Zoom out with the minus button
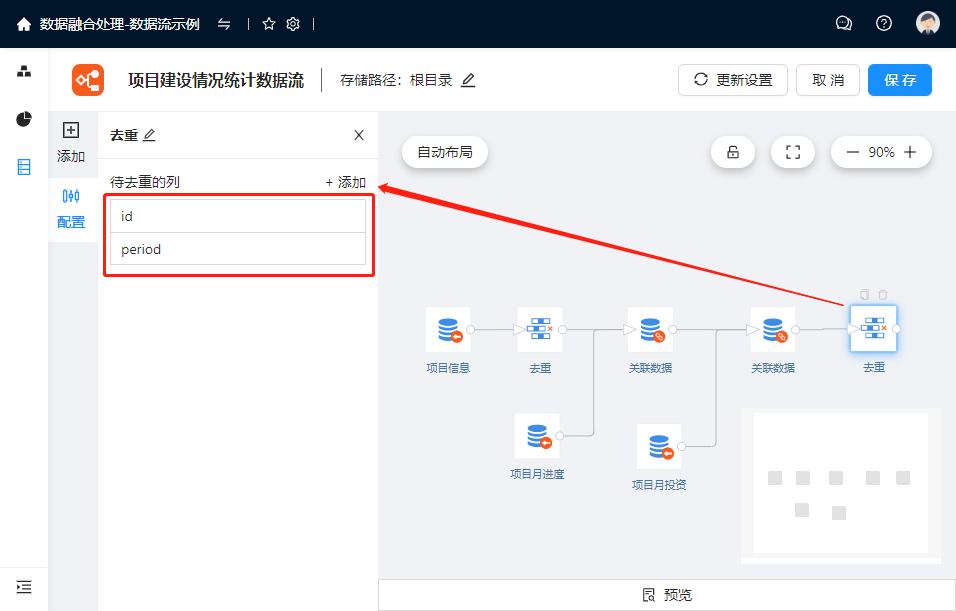 click(853, 152)
